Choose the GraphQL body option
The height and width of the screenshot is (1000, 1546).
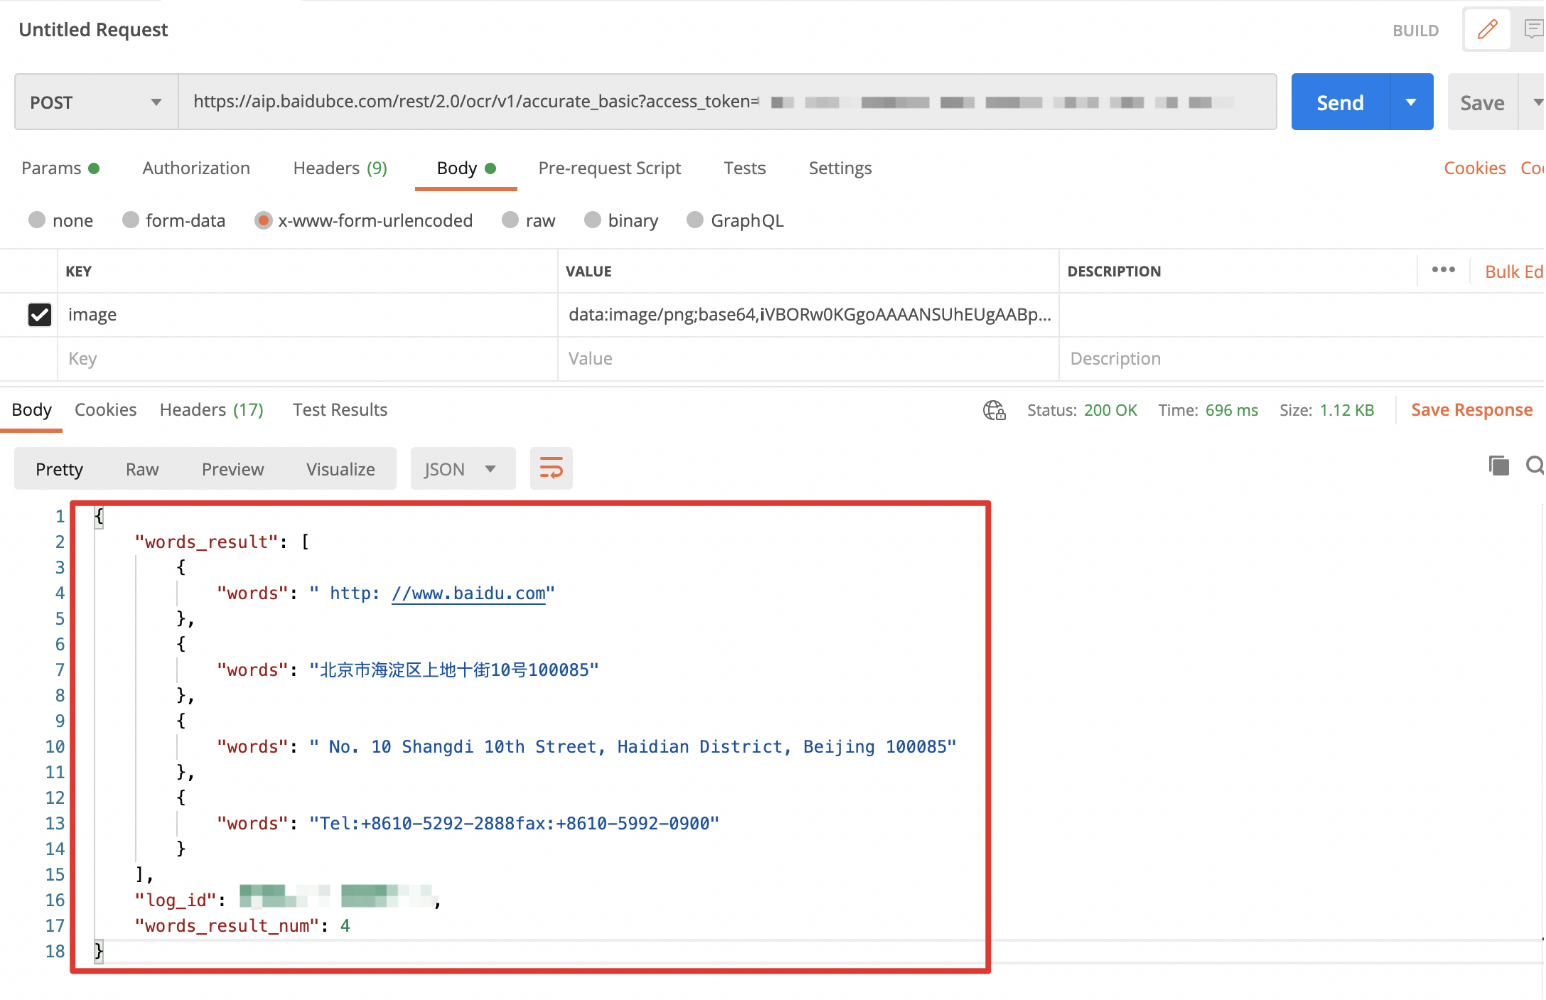pyautogui.click(x=695, y=220)
